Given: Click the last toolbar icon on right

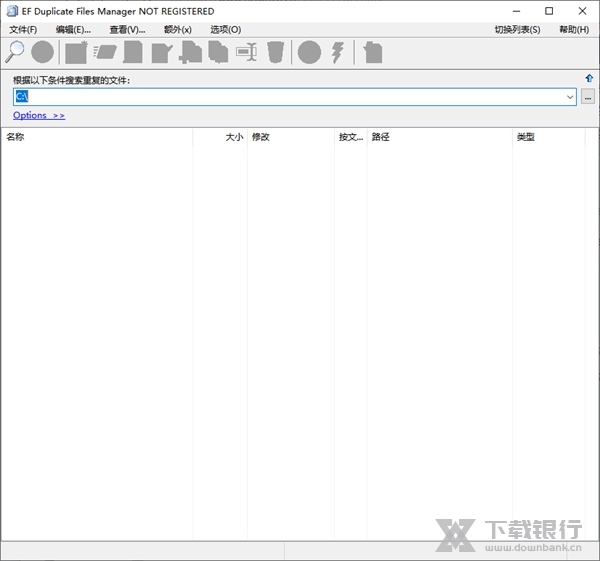Looking at the screenshot, I should 372,52.
